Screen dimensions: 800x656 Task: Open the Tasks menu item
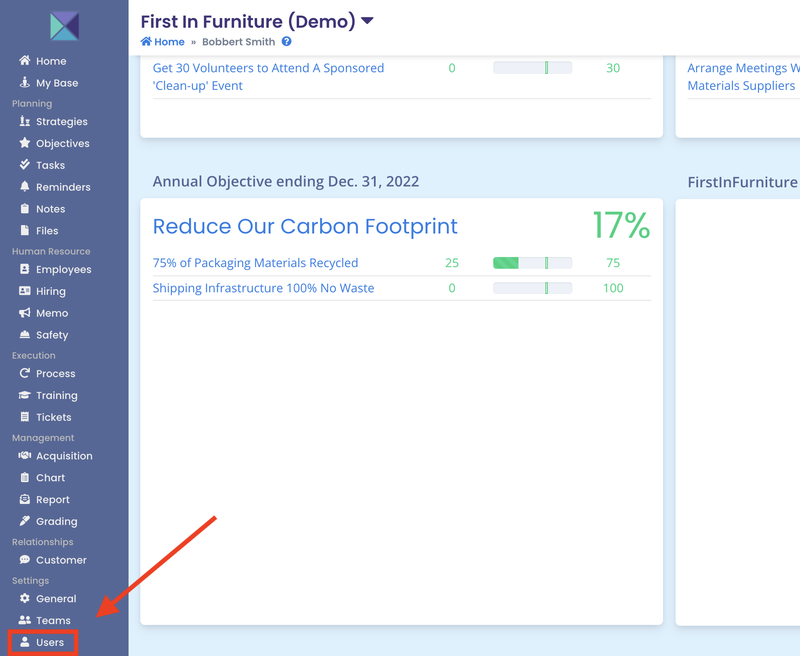tap(50, 166)
